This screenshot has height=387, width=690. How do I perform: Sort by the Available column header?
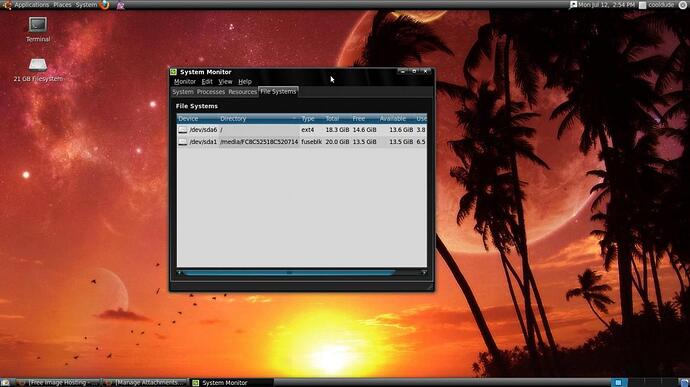pos(396,119)
